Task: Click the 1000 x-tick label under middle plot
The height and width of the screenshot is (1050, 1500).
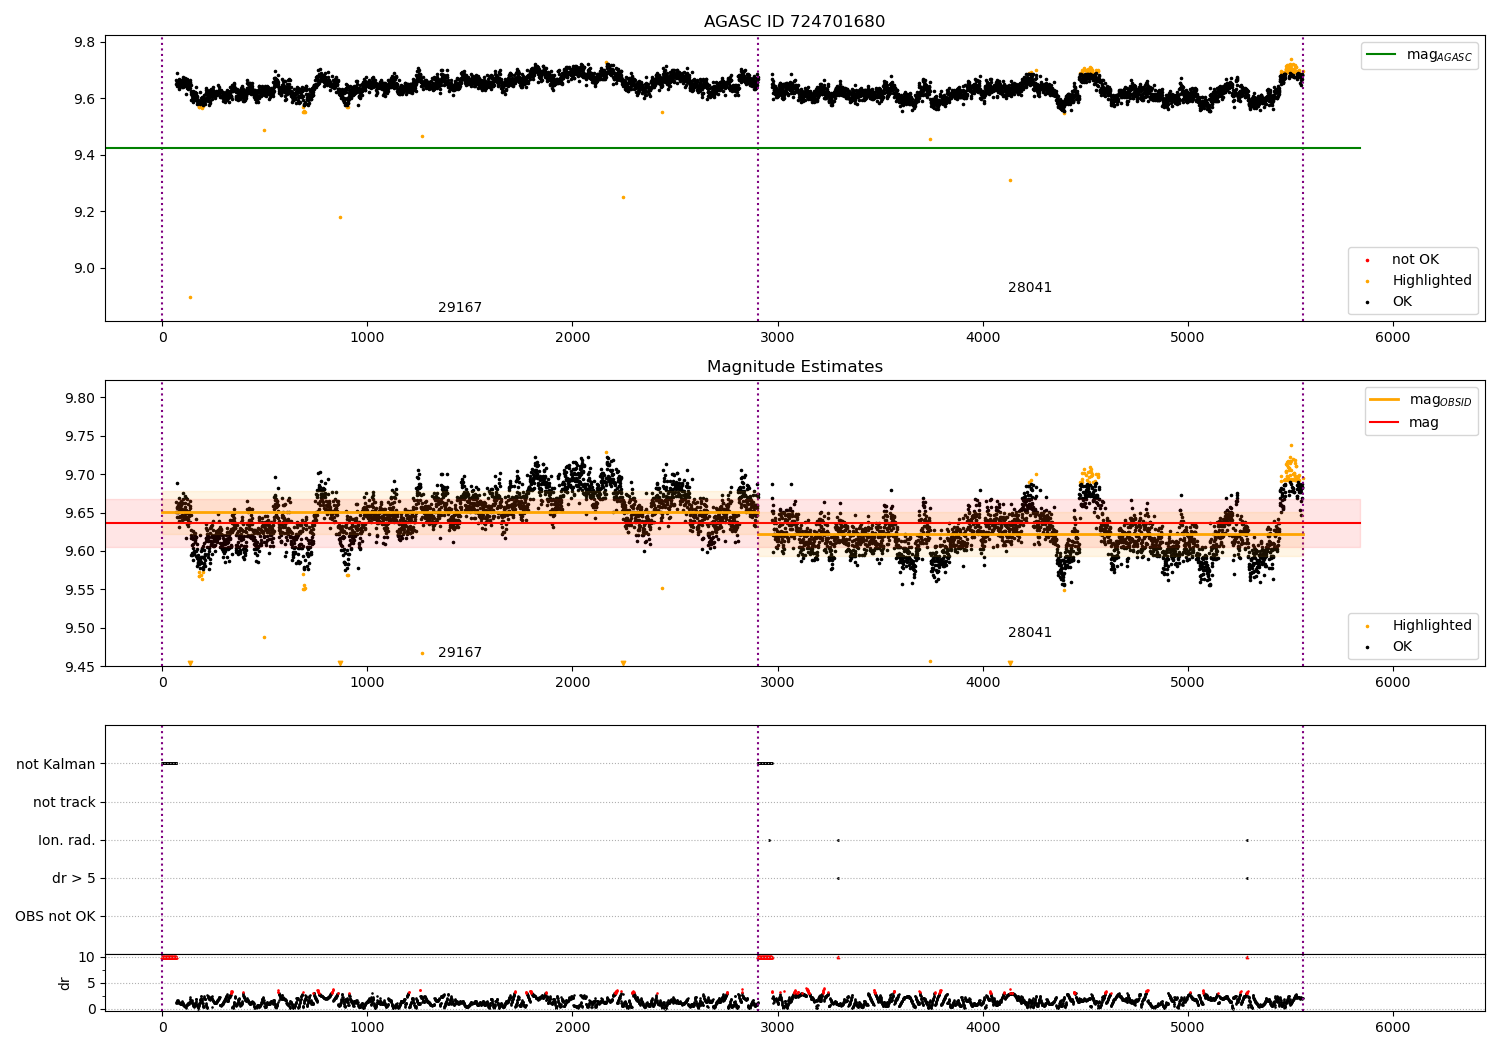Action: coord(367,683)
